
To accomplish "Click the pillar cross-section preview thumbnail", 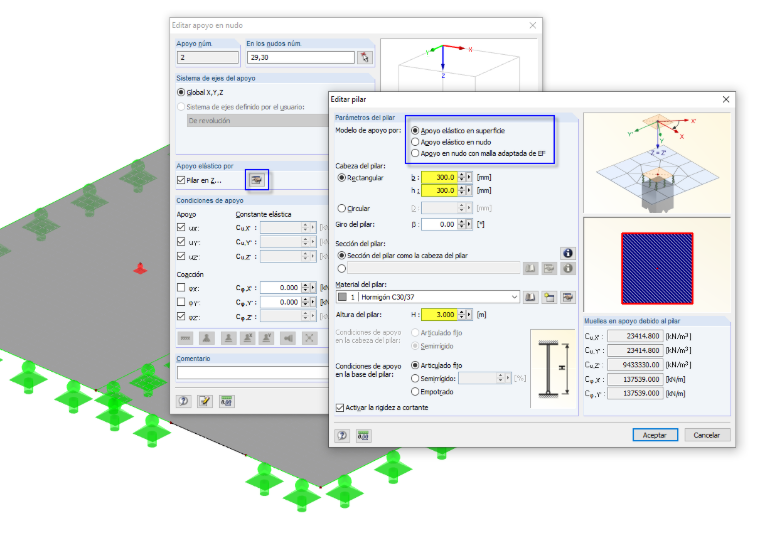I will pos(657,268).
